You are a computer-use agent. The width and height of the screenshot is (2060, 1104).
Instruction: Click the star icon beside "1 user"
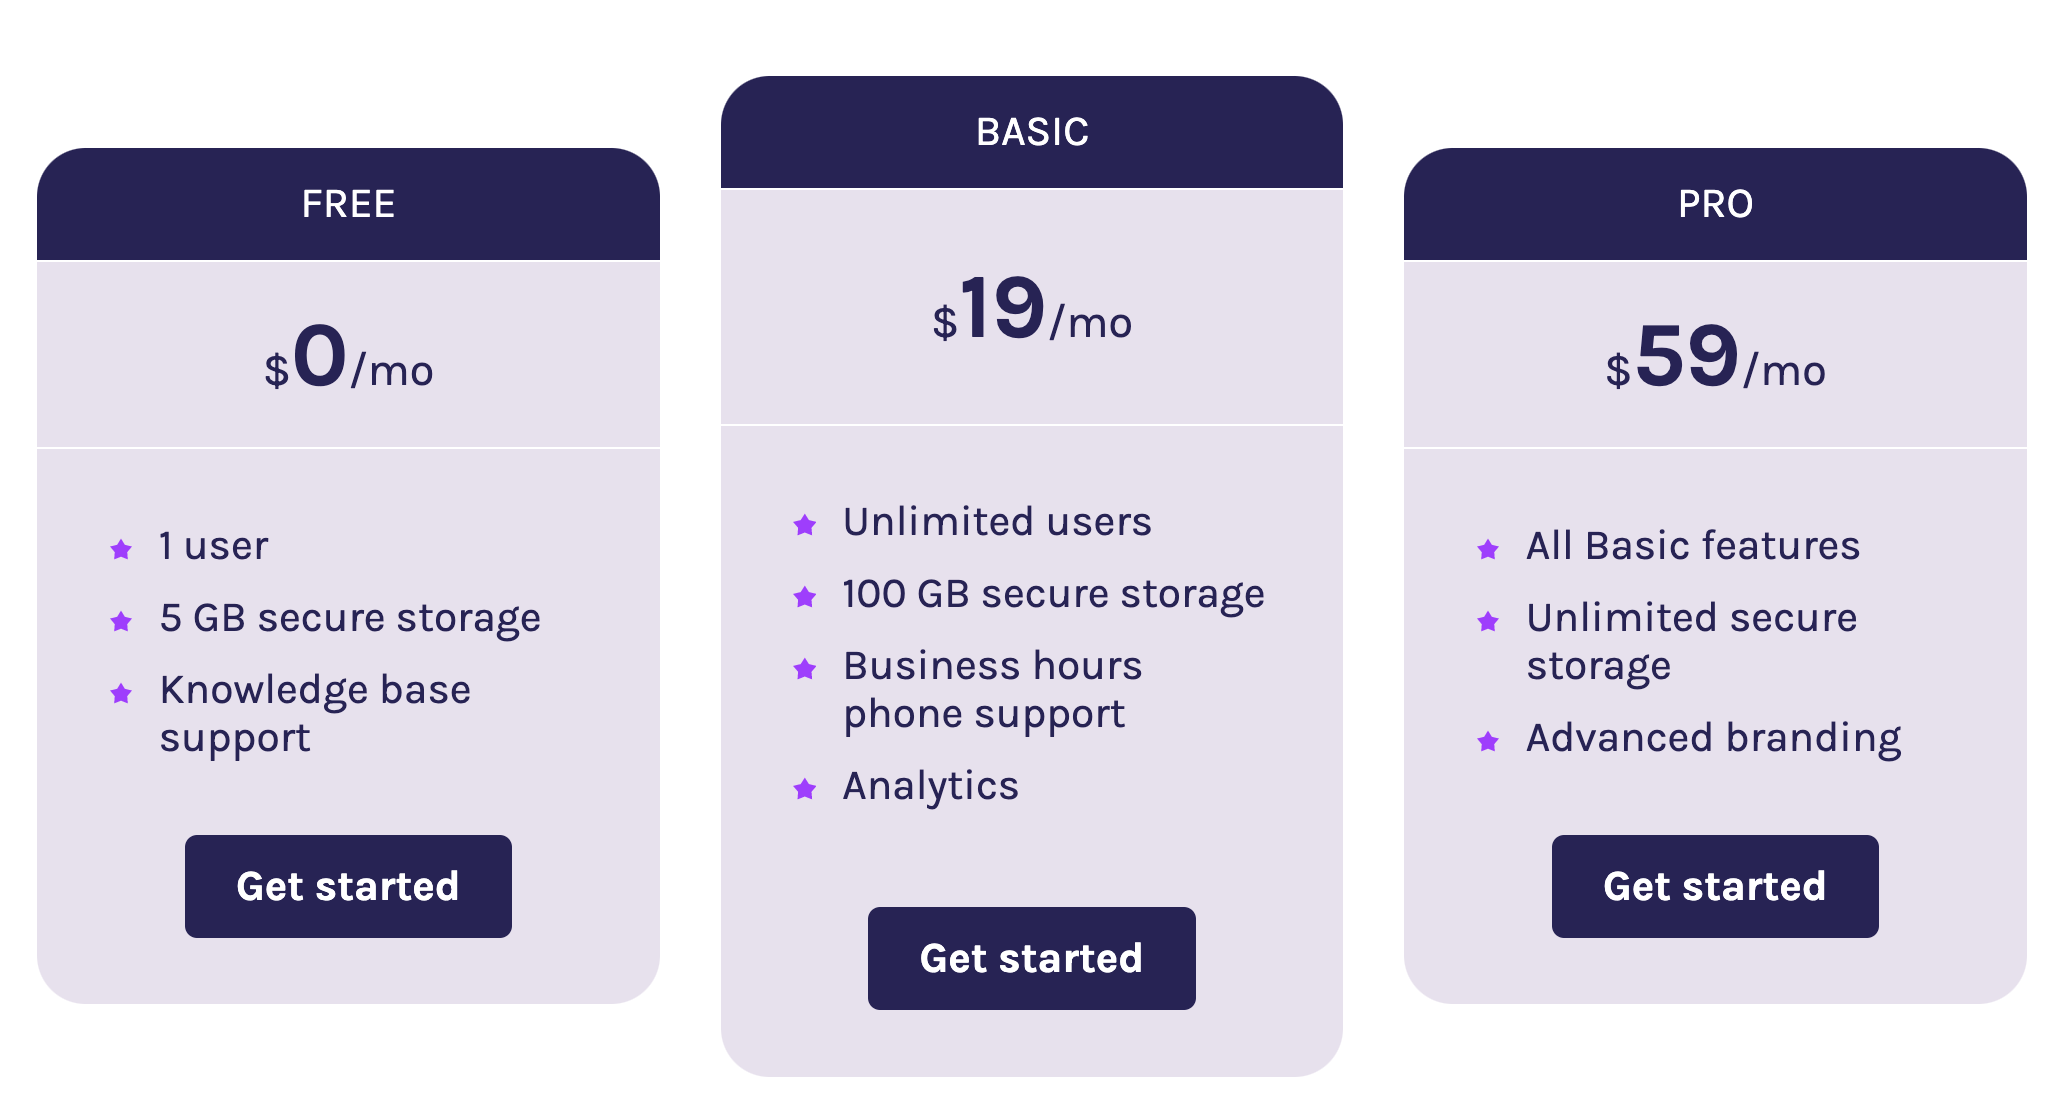tap(121, 549)
